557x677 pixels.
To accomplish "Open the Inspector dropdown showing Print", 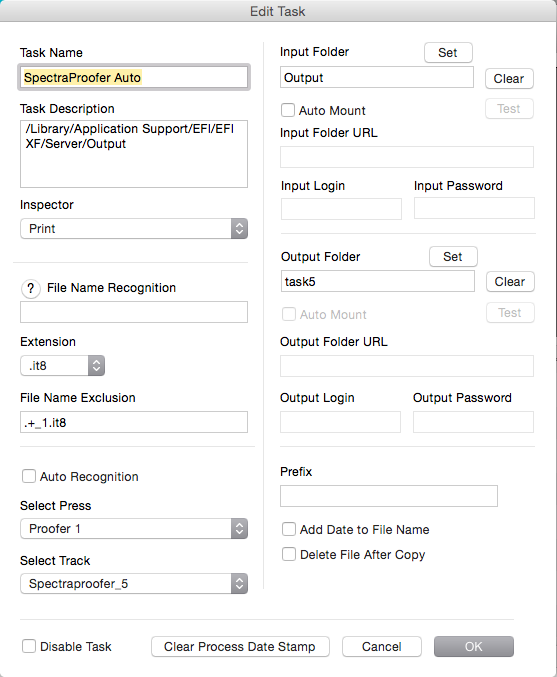I will pos(134,228).
